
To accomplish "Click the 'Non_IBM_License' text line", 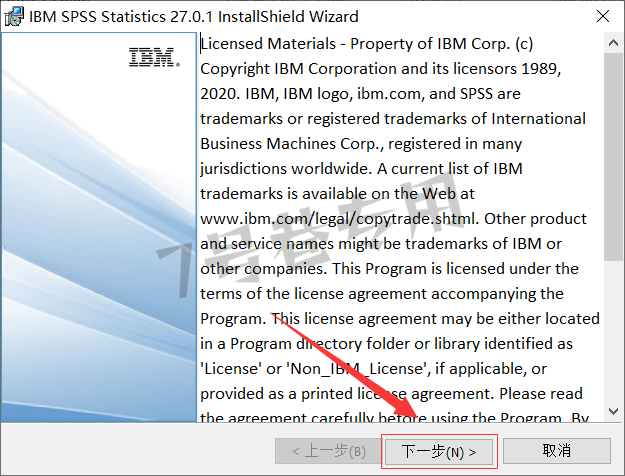I will pyautogui.click(x=373, y=369).
